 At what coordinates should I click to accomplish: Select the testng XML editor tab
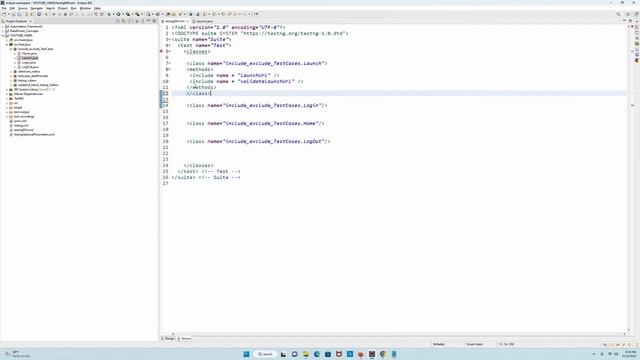[174, 21]
